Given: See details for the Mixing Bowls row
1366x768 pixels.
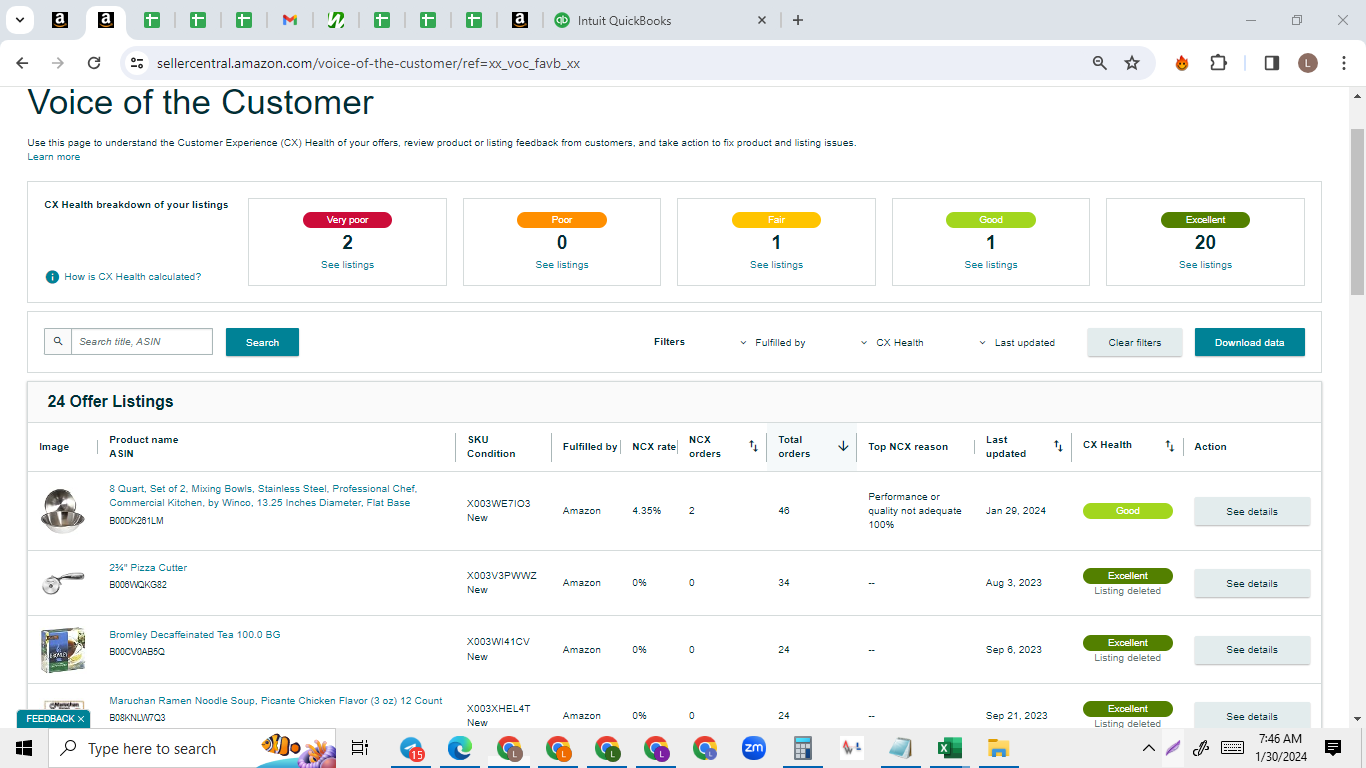Looking at the screenshot, I should coord(1252,511).
